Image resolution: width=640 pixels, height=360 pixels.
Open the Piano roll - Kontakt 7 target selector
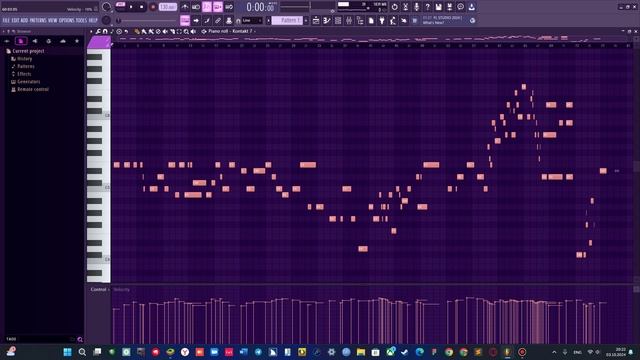point(230,31)
